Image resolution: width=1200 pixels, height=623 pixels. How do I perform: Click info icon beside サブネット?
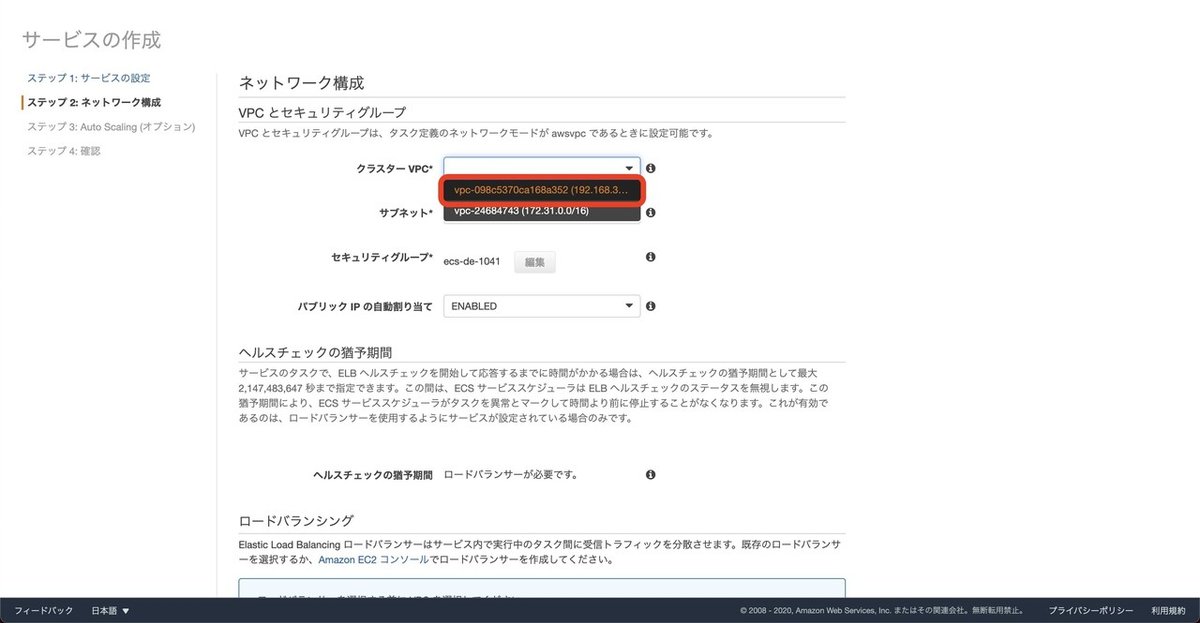(x=650, y=213)
